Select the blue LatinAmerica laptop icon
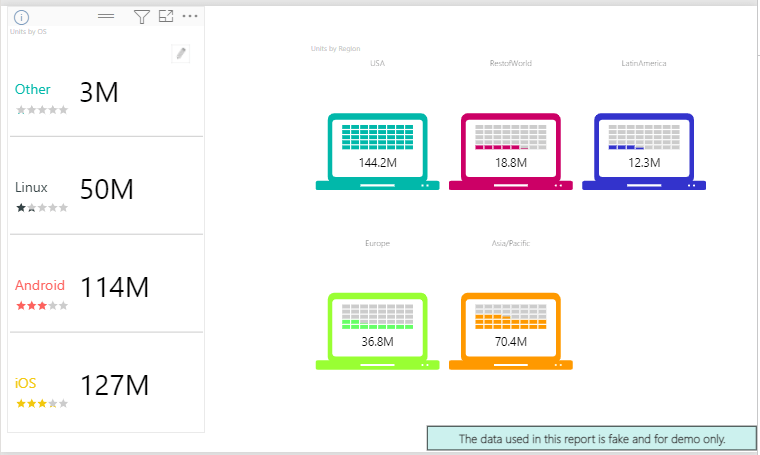The image size is (760, 455). (x=644, y=152)
